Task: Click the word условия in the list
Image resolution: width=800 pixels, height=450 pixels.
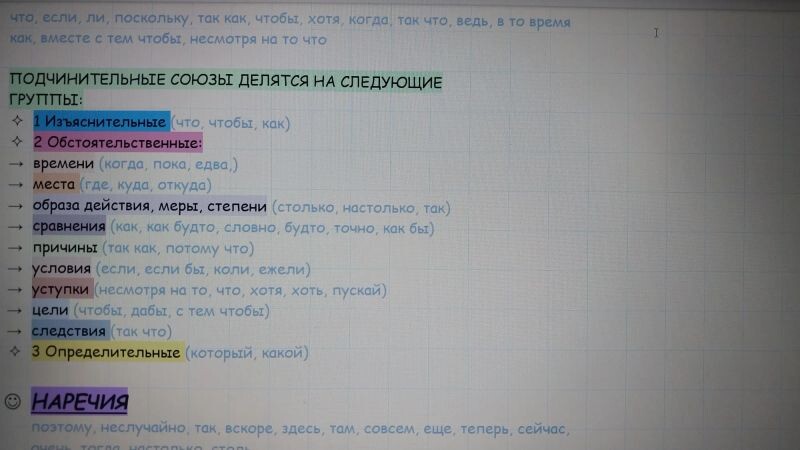Action: [61, 269]
